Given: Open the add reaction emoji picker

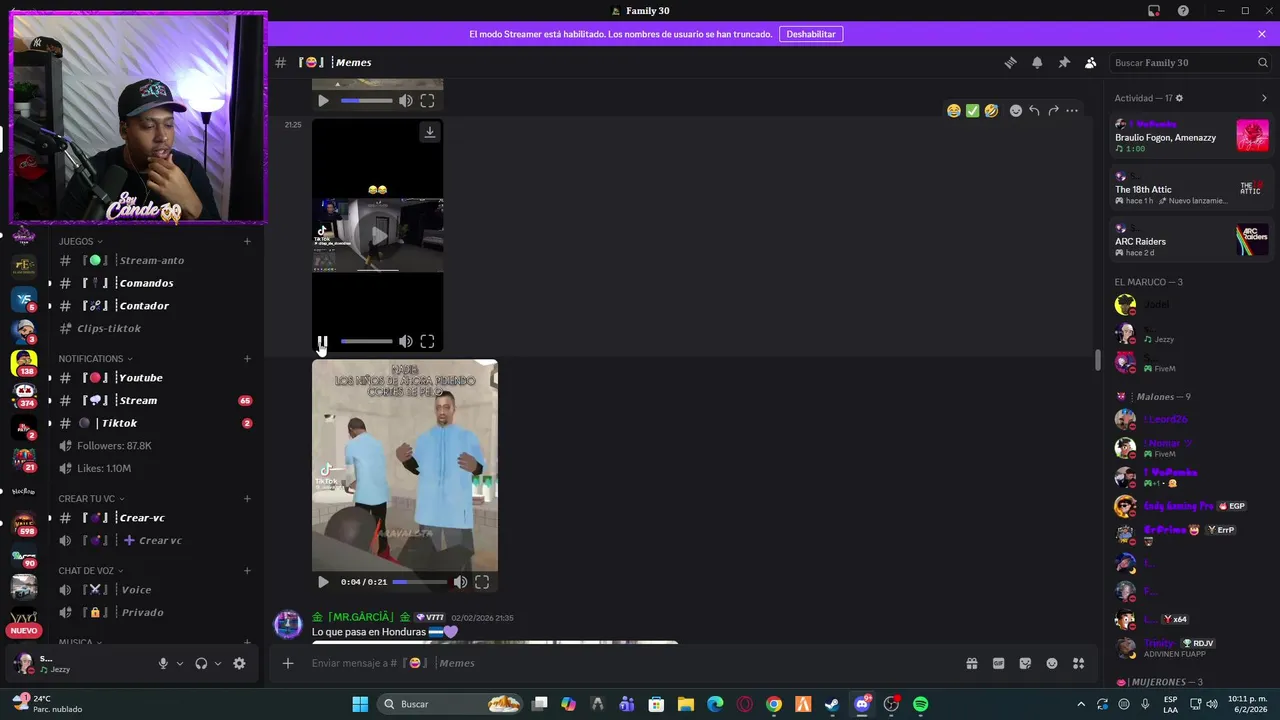Looking at the screenshot, I should click(x=1016, y=111).
